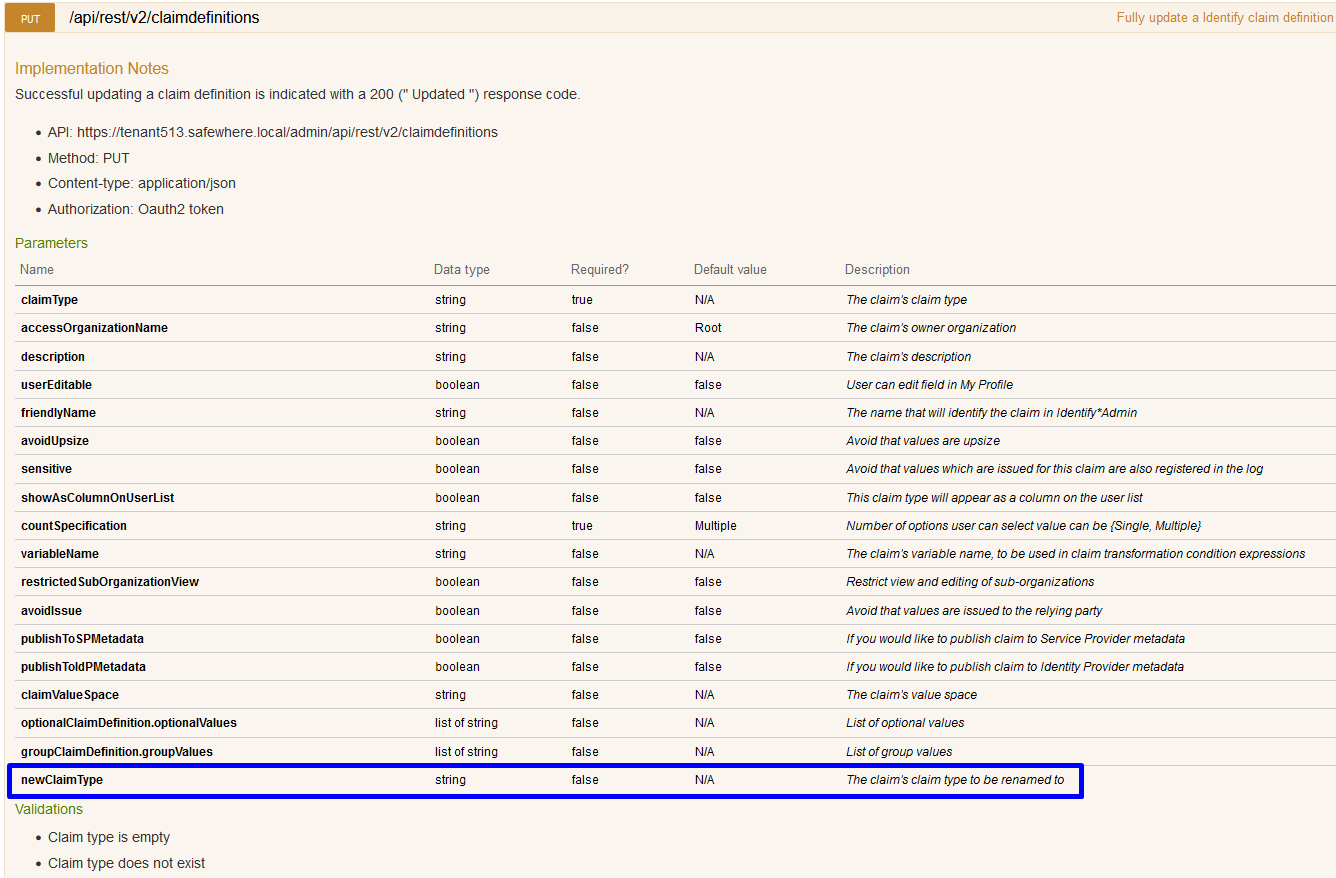This screenshot has width=1336, height=878.
Task: Click the countSpecification parameter name
Action: tap(74, 526)
